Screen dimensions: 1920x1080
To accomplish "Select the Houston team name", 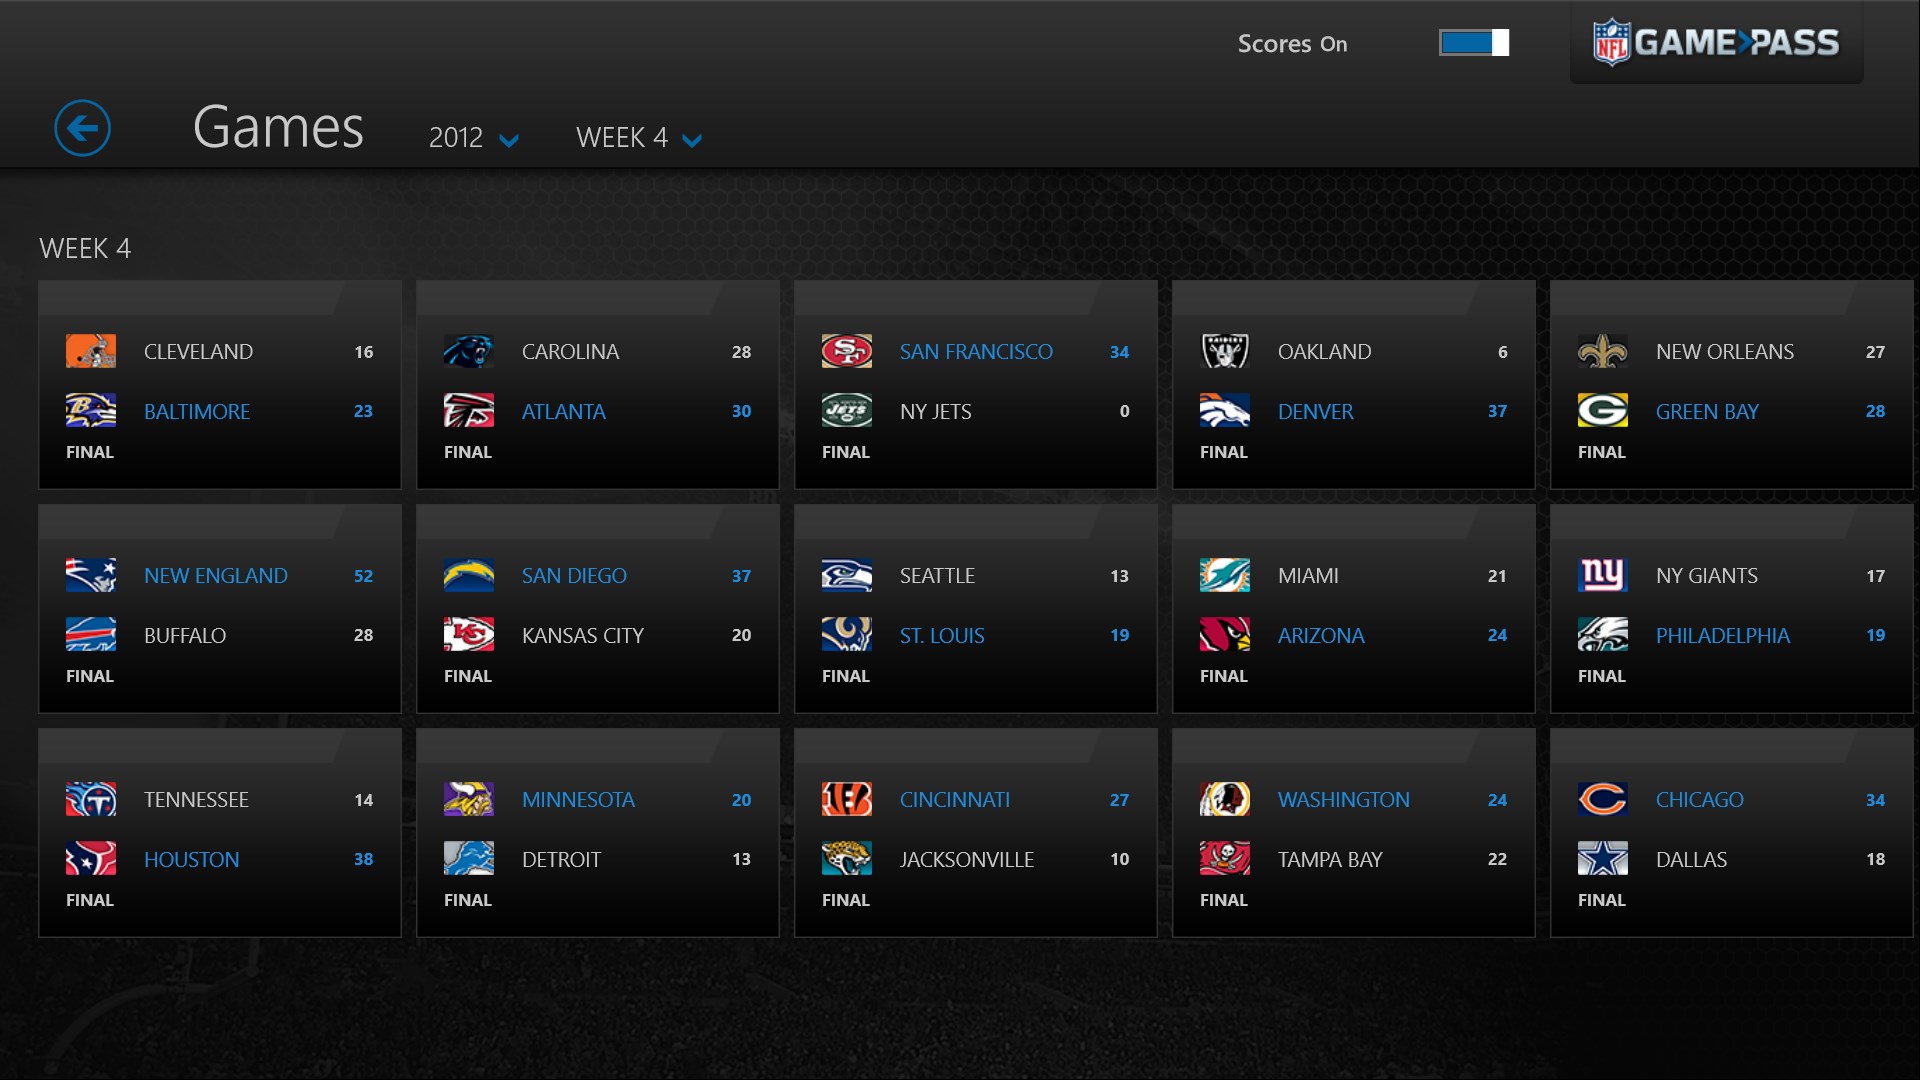I will 191,859.
